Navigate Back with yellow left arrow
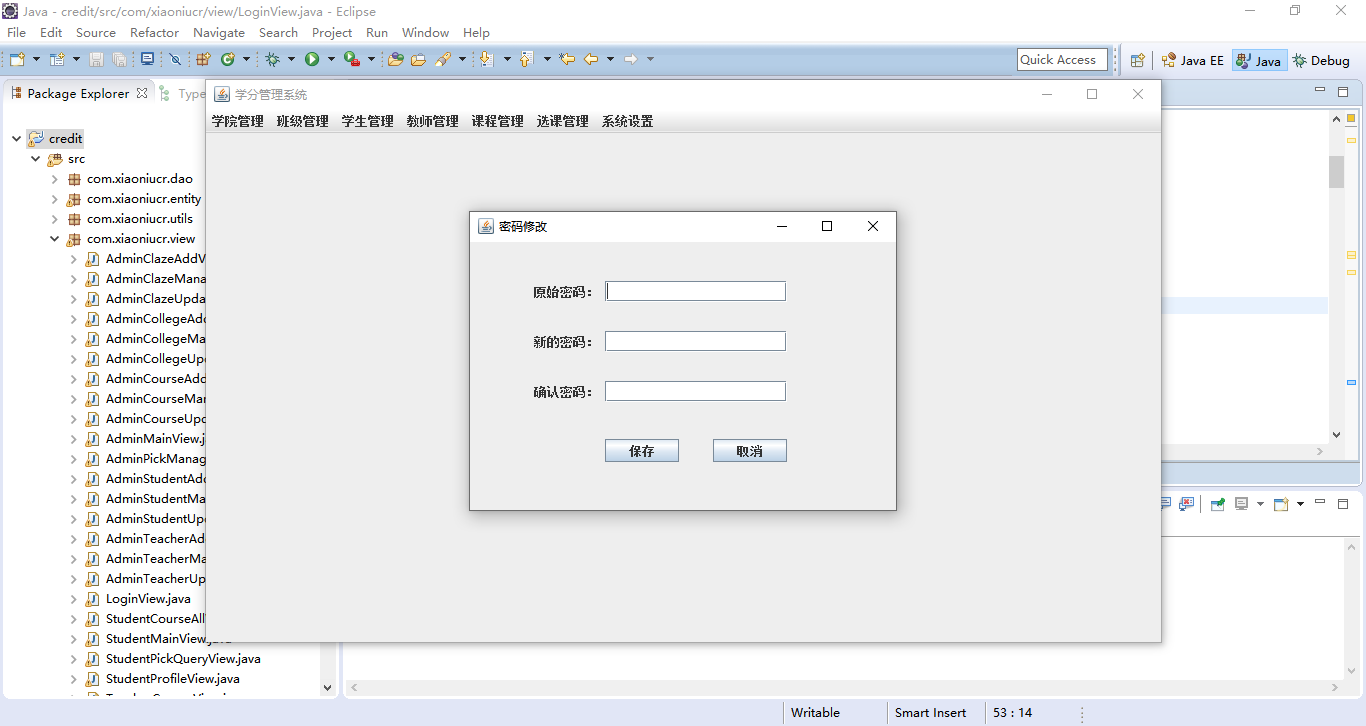The image size is (1366, 726). pos(591,60)
